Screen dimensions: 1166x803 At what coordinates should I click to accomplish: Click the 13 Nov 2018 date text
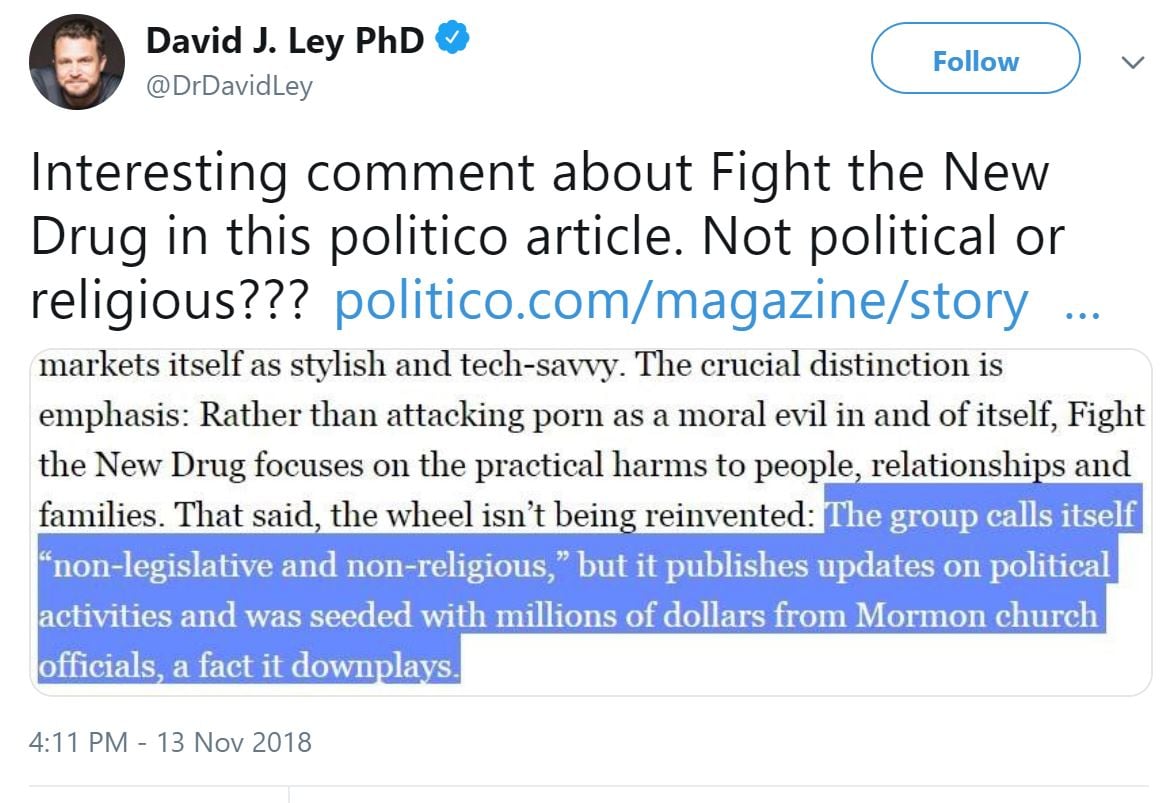click(235, 743)
